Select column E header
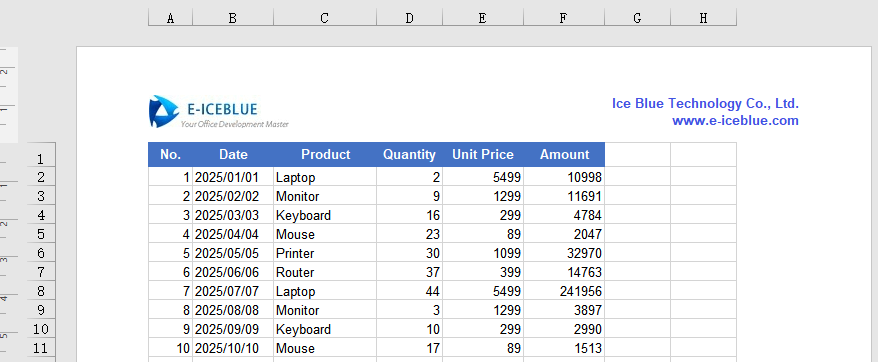Viewport: 878px width, 362px height. click(x=483, y=17)
